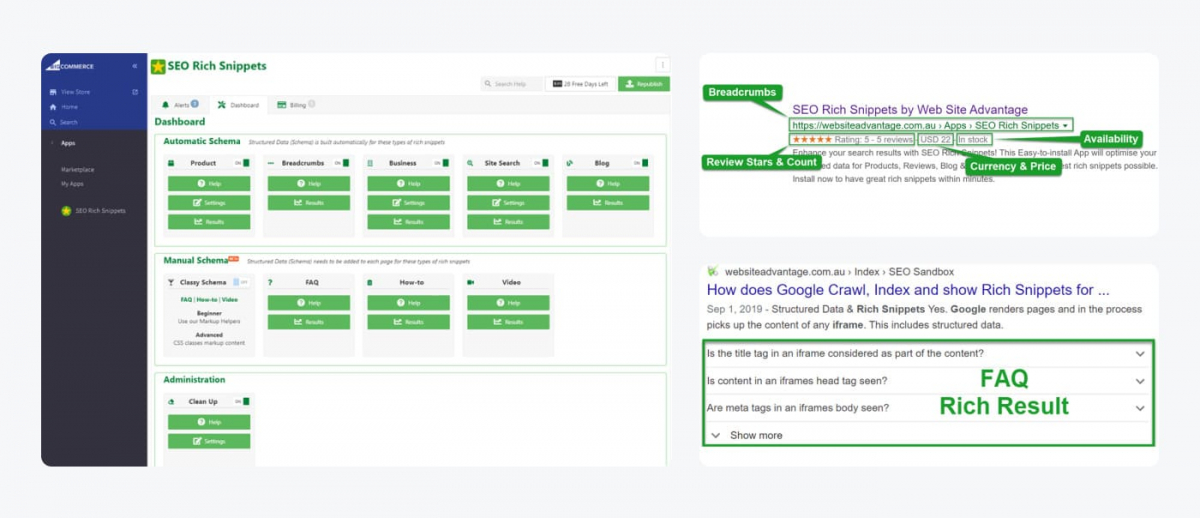Viewport: 1200px width, 518px height.
Task: Open the 'SEO Rich Snippets by Web Site Advantage' result
Action: (910, 110)
